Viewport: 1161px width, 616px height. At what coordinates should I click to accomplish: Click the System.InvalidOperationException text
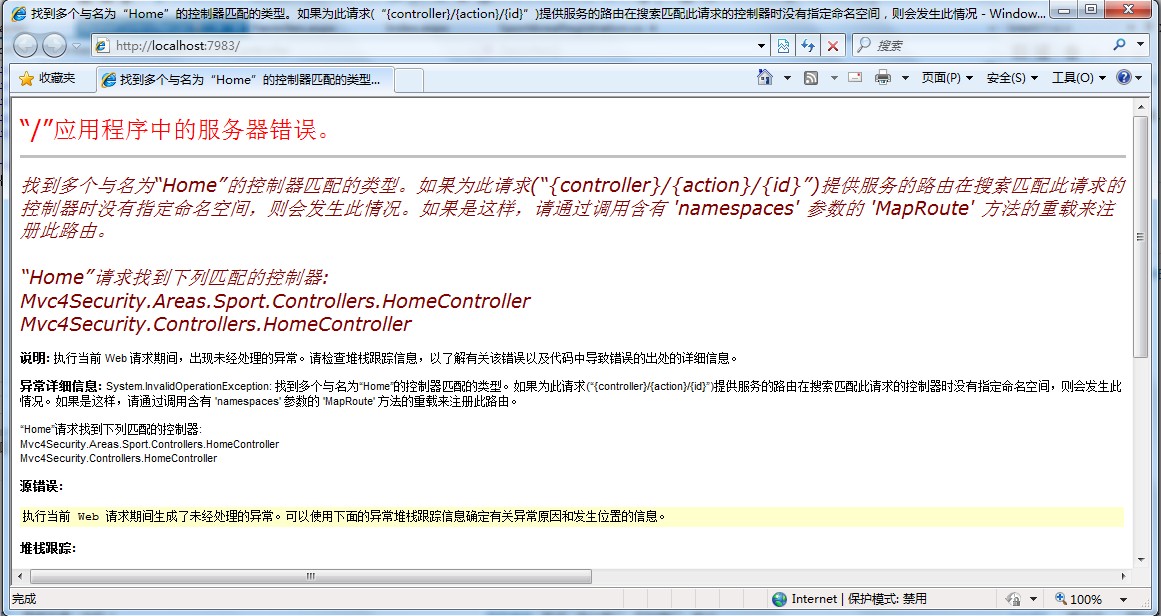190,386
